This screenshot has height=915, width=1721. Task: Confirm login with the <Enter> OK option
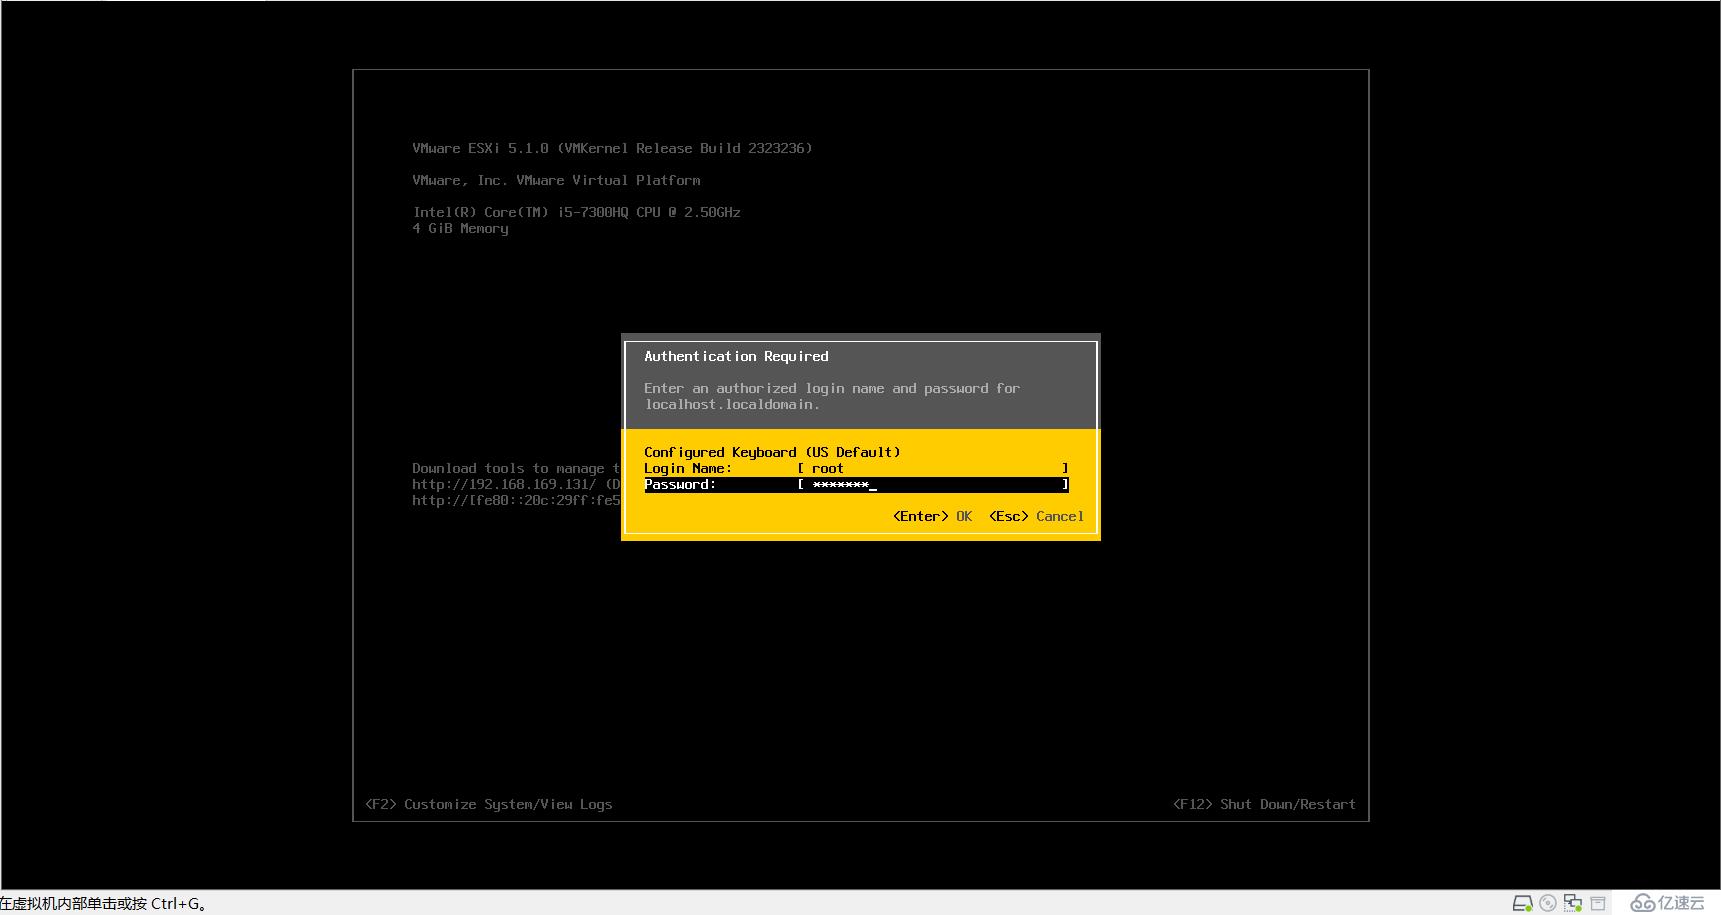[932, 516]
